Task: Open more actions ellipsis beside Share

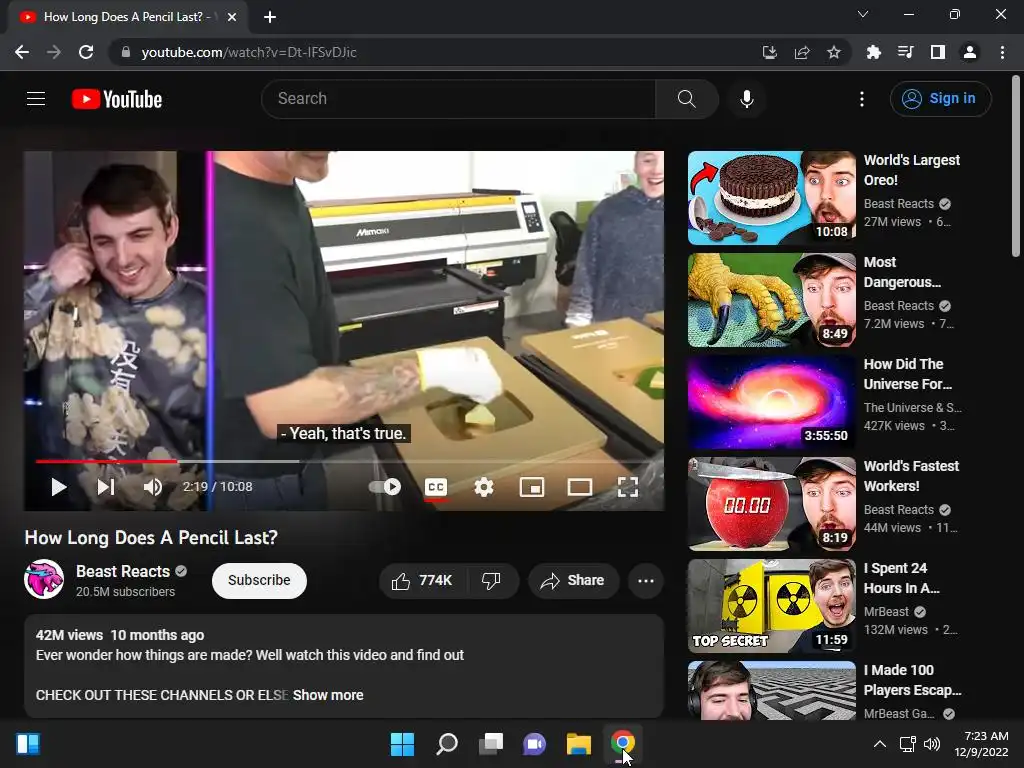Action: tap(646, 581)
